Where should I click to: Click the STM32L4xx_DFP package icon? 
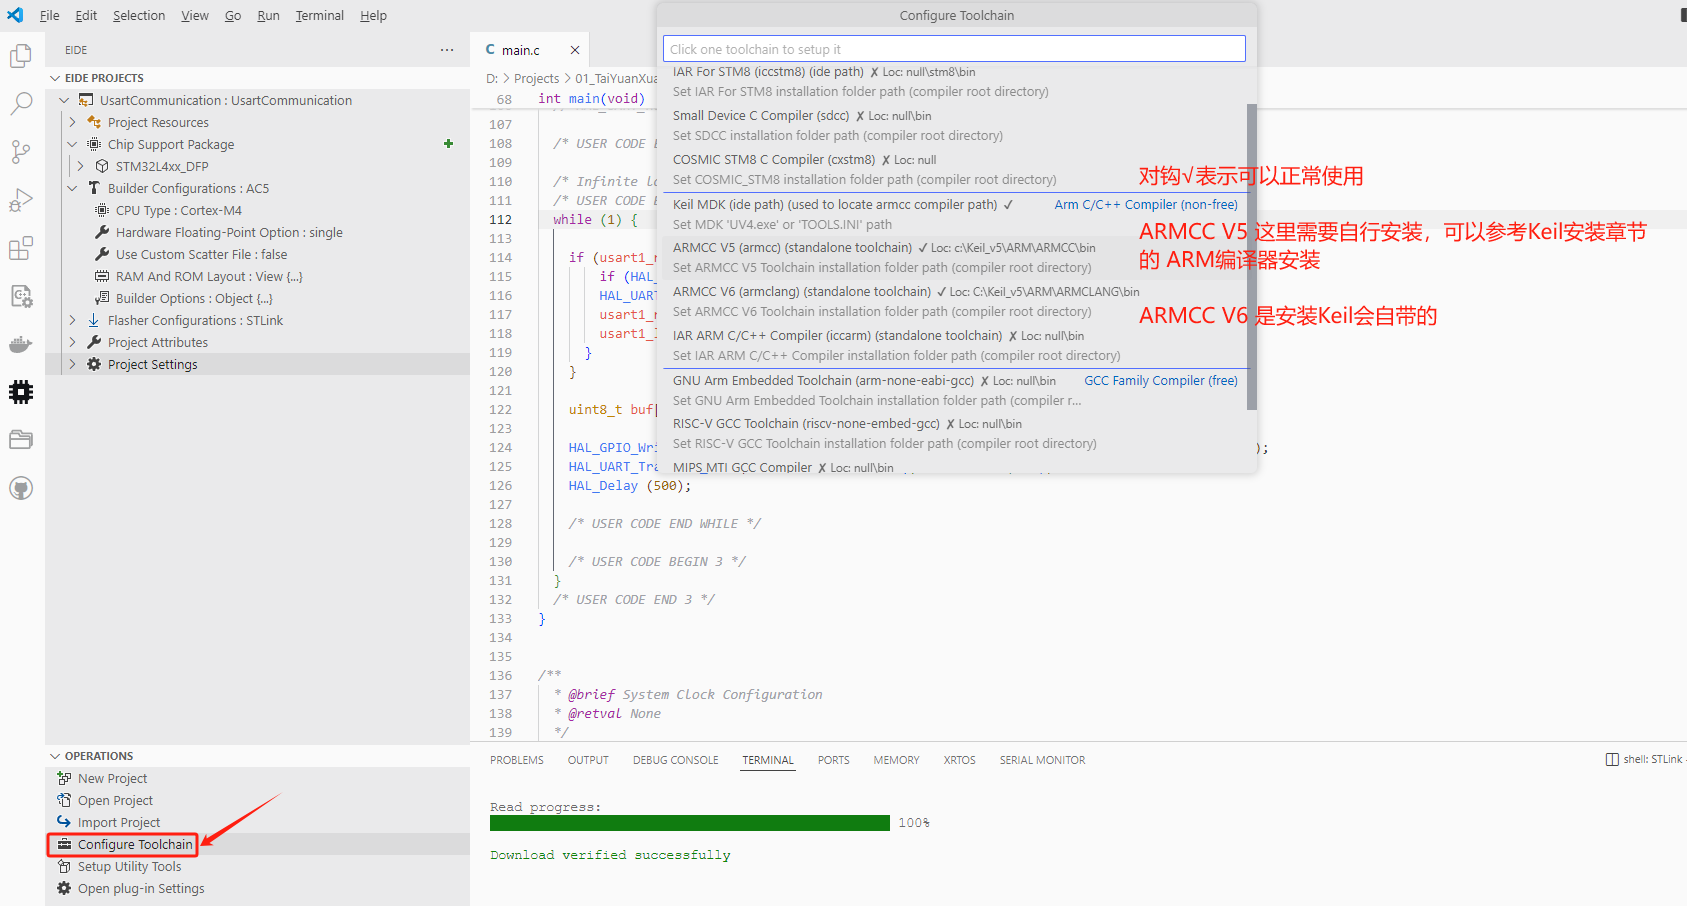point(102,166)
